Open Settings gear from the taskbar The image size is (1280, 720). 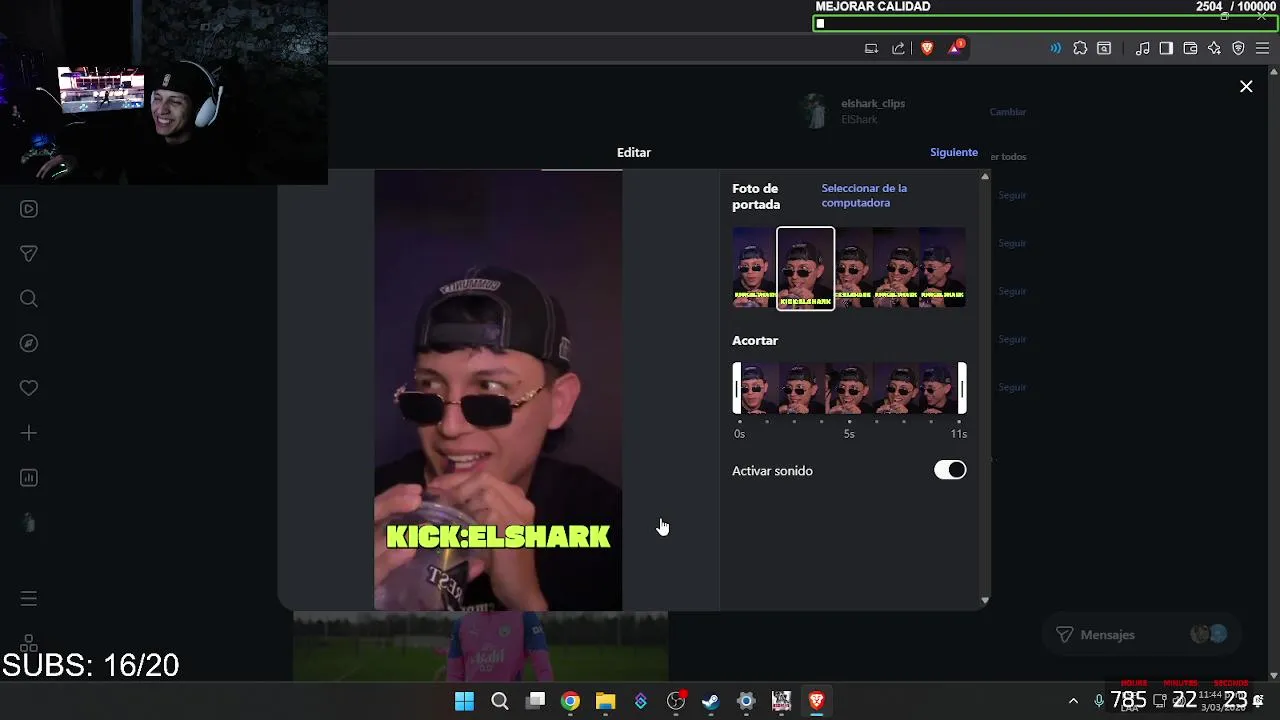coord(746,701)
